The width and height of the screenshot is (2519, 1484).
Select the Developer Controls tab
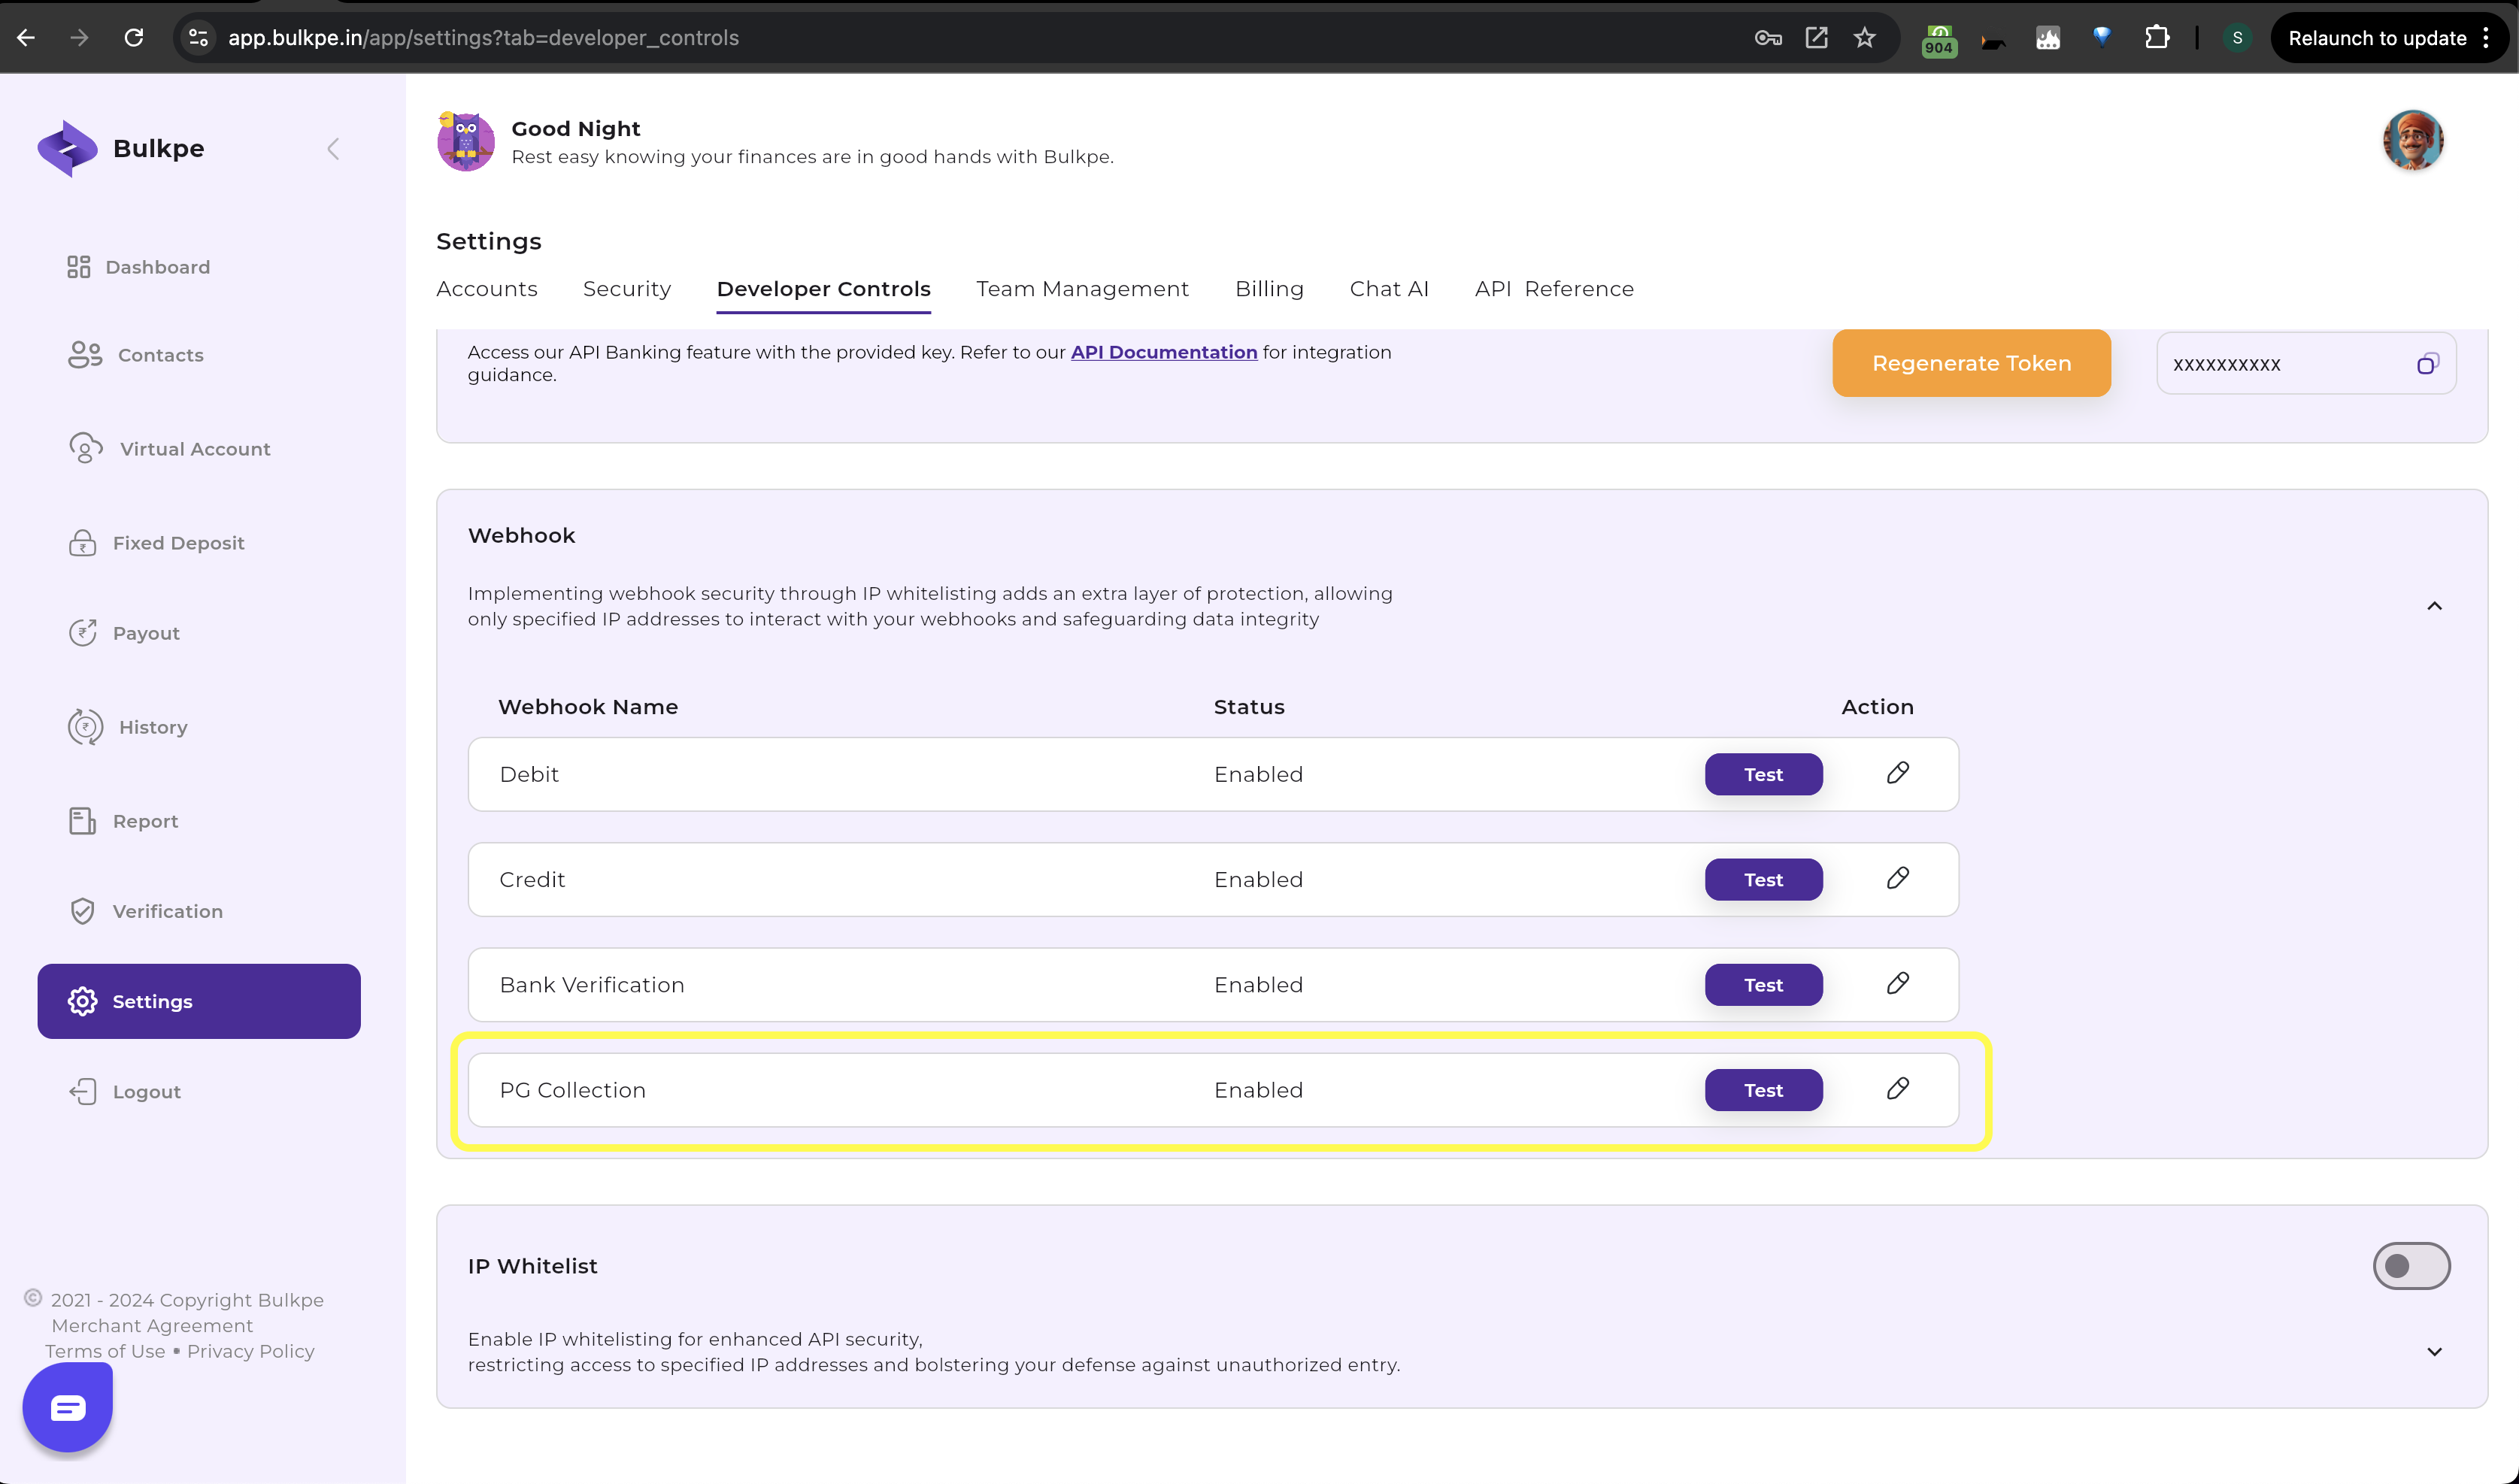(x=823, y=289)
